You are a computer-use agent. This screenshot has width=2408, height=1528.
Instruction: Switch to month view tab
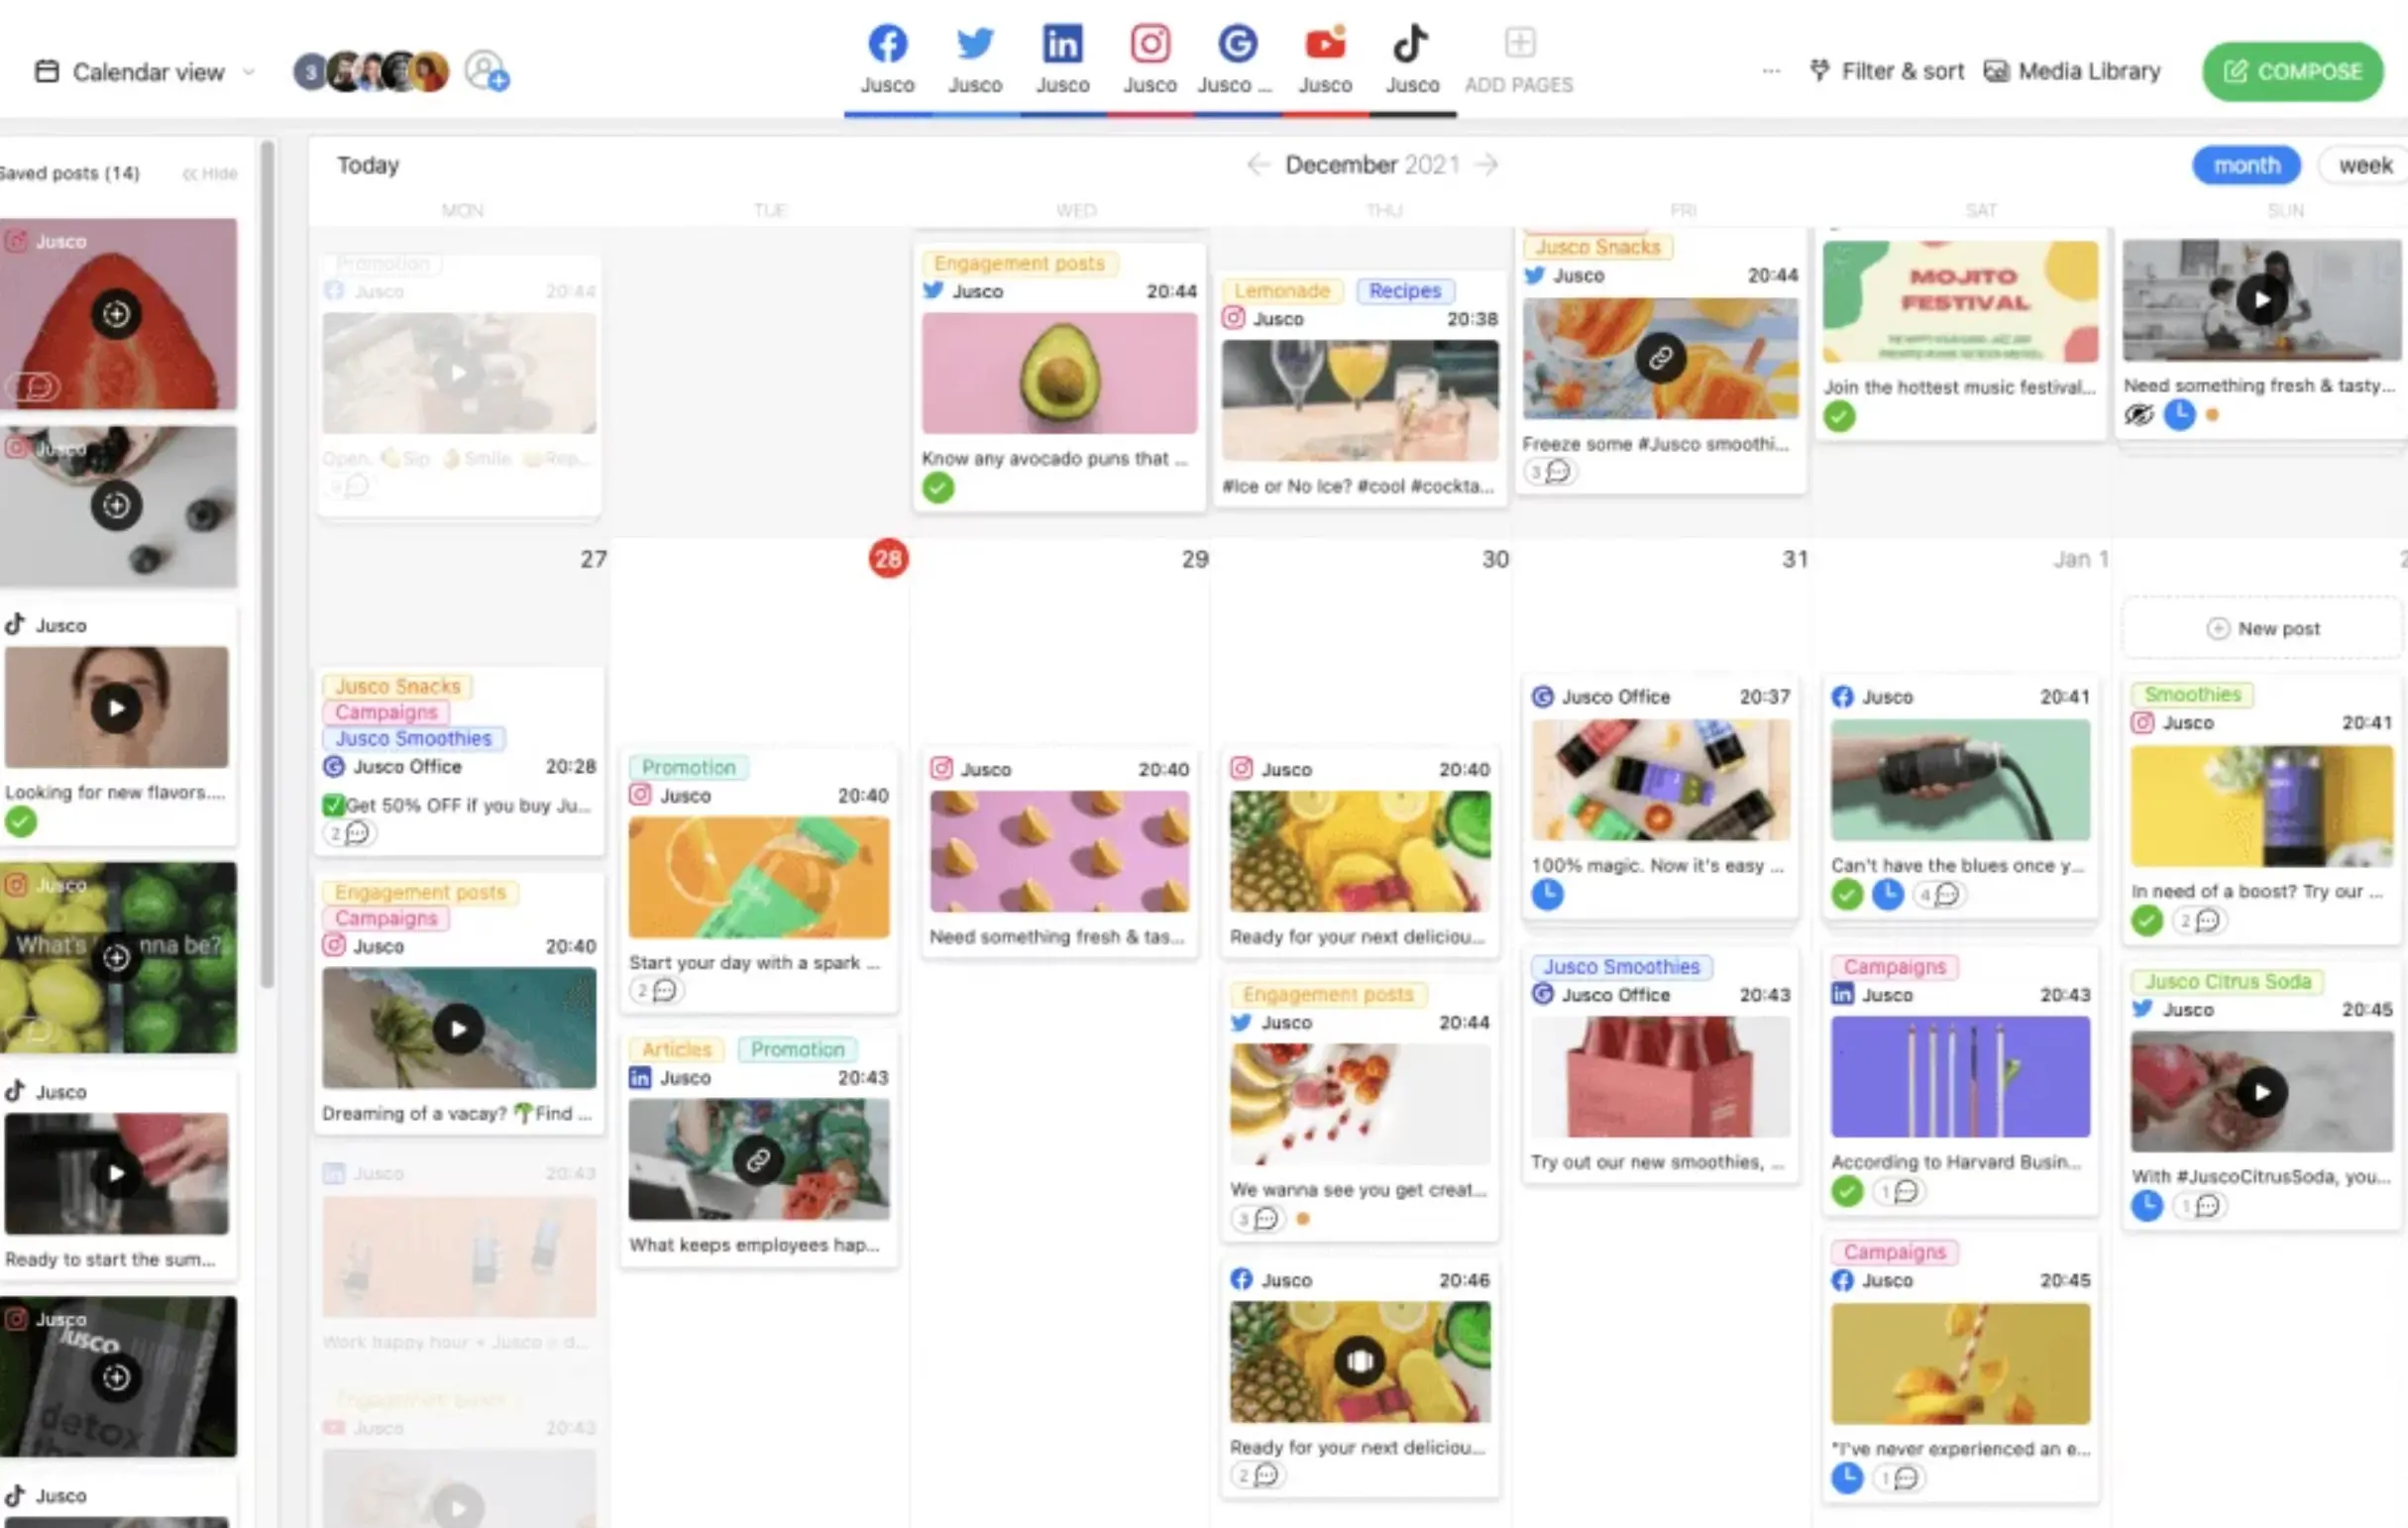point(2245,165)
